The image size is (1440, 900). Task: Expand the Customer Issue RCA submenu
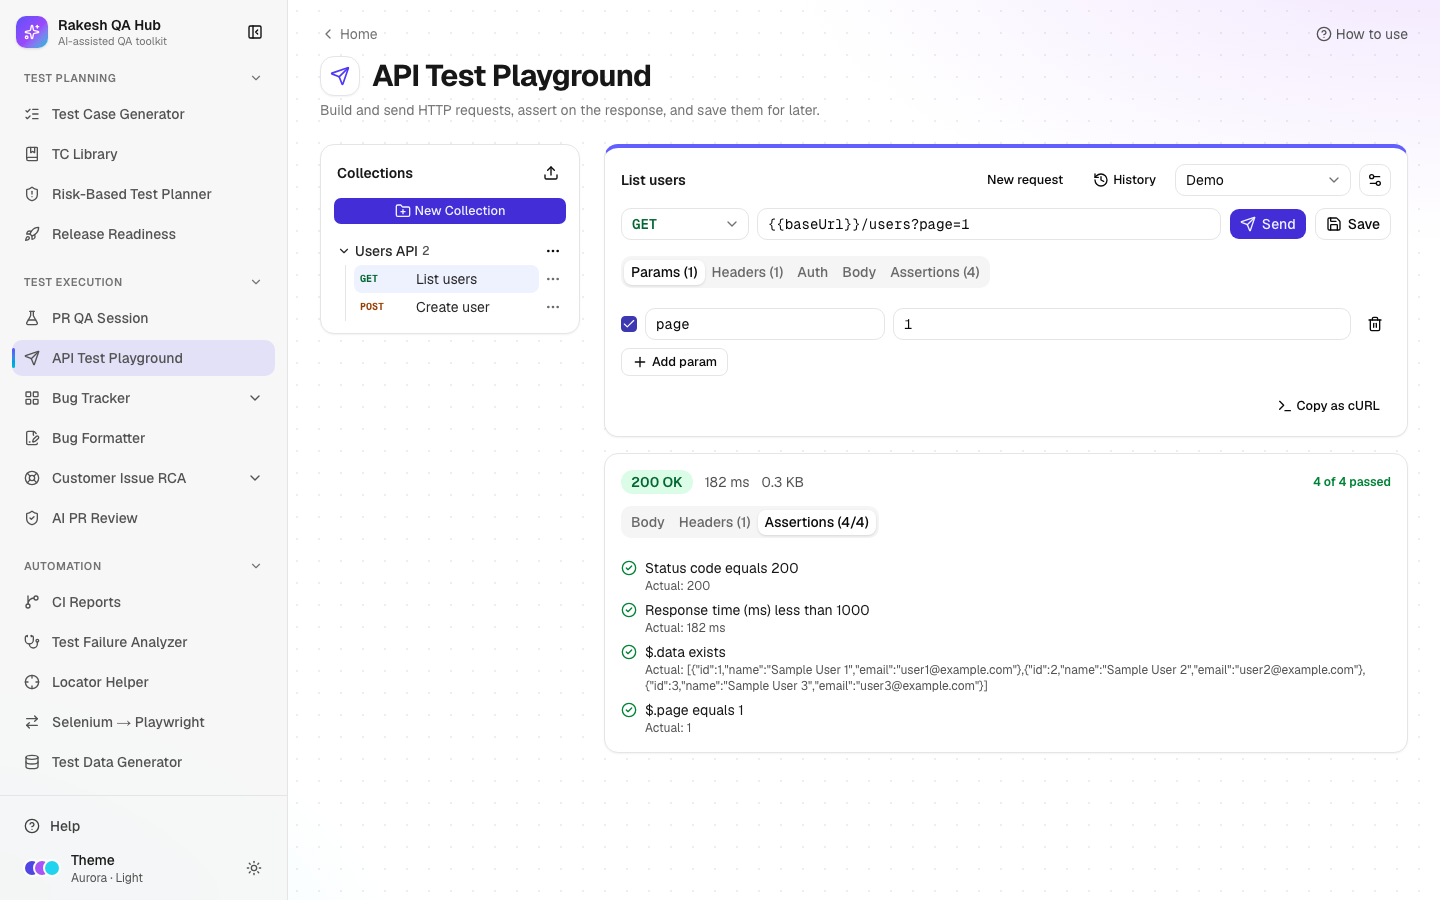point(255,478)
